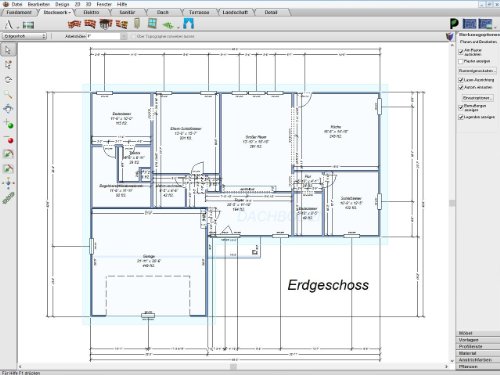The image size is (500, 375).
Task: Click the horizontal scrollbar at the canvas bottom
Action: (x=233, y=366)
